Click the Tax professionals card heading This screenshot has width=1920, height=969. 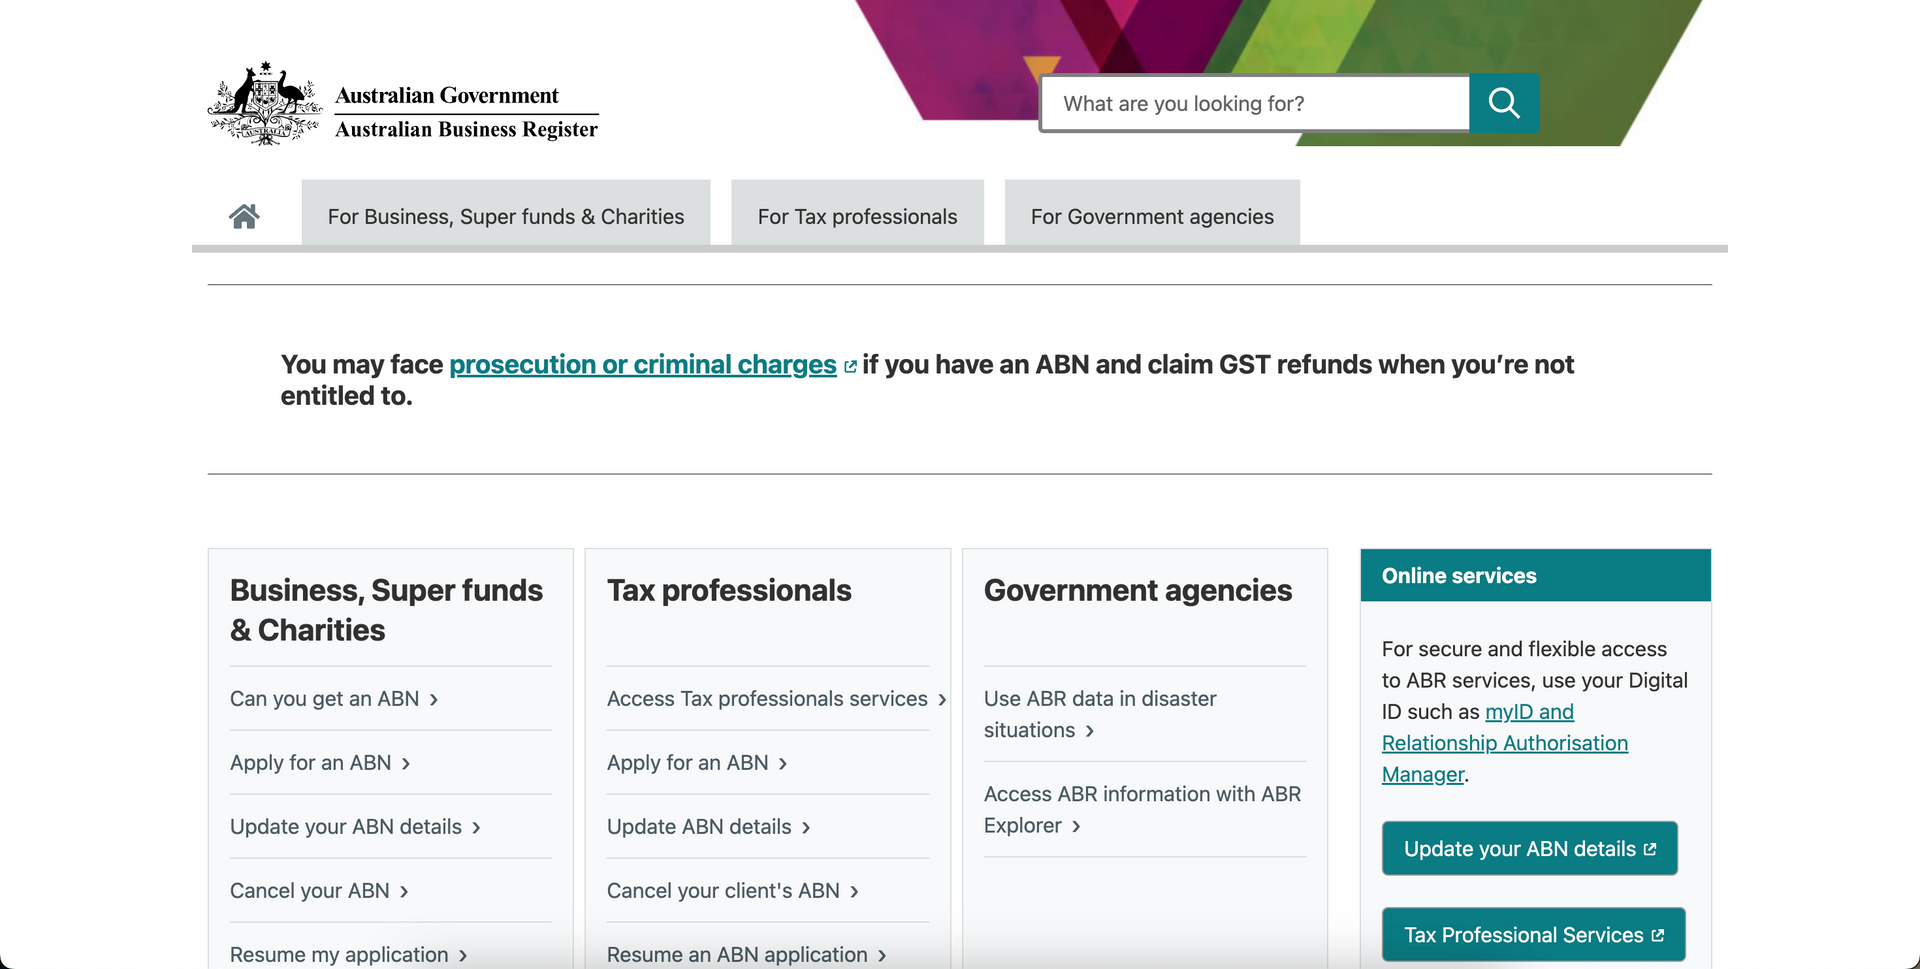pyautogui.click(x=729, y=590)
